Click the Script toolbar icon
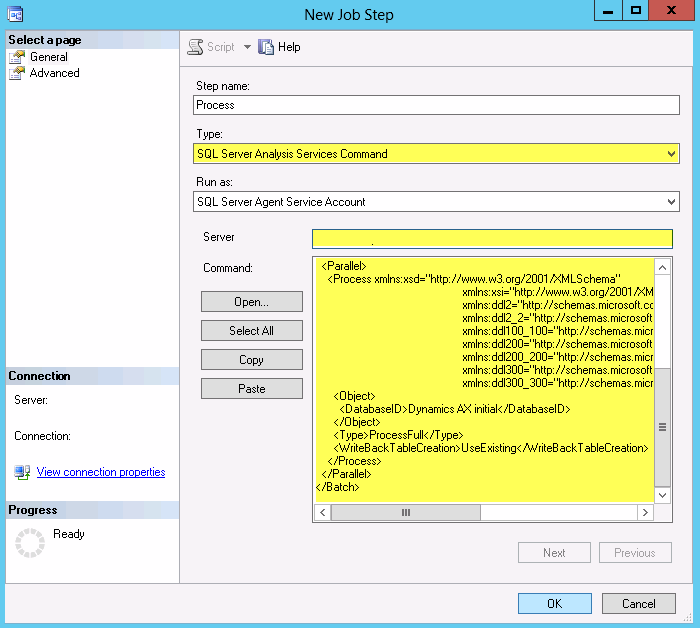700x628 pixels. [195, 47]
